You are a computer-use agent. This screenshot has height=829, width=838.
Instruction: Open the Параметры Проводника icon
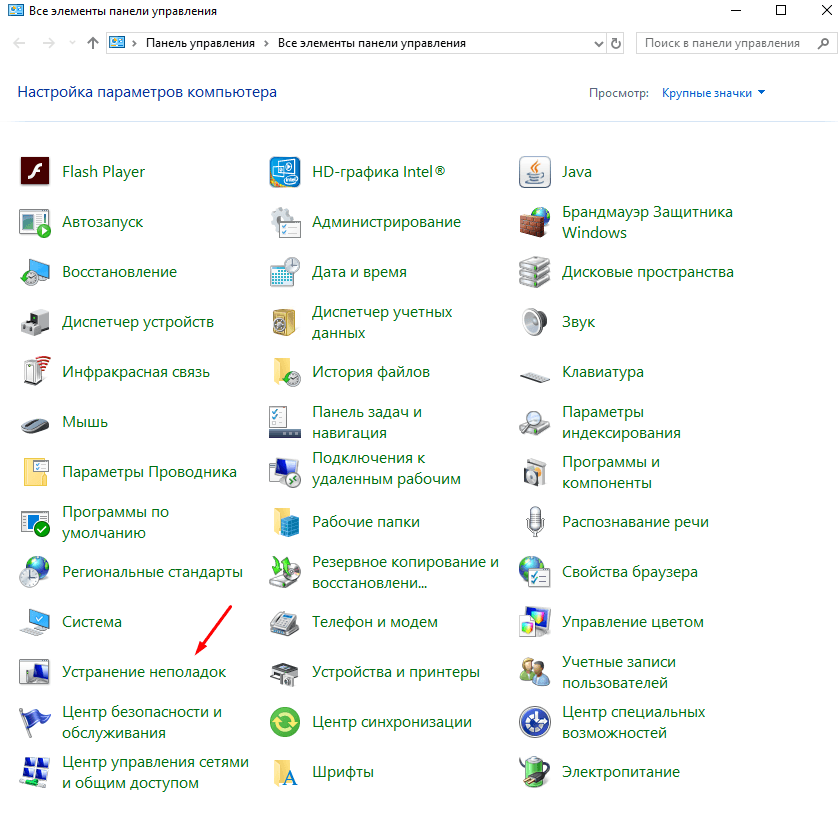point(36,471)
